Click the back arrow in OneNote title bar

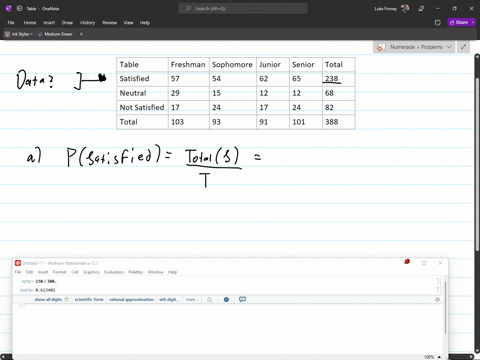coord(19,8)
